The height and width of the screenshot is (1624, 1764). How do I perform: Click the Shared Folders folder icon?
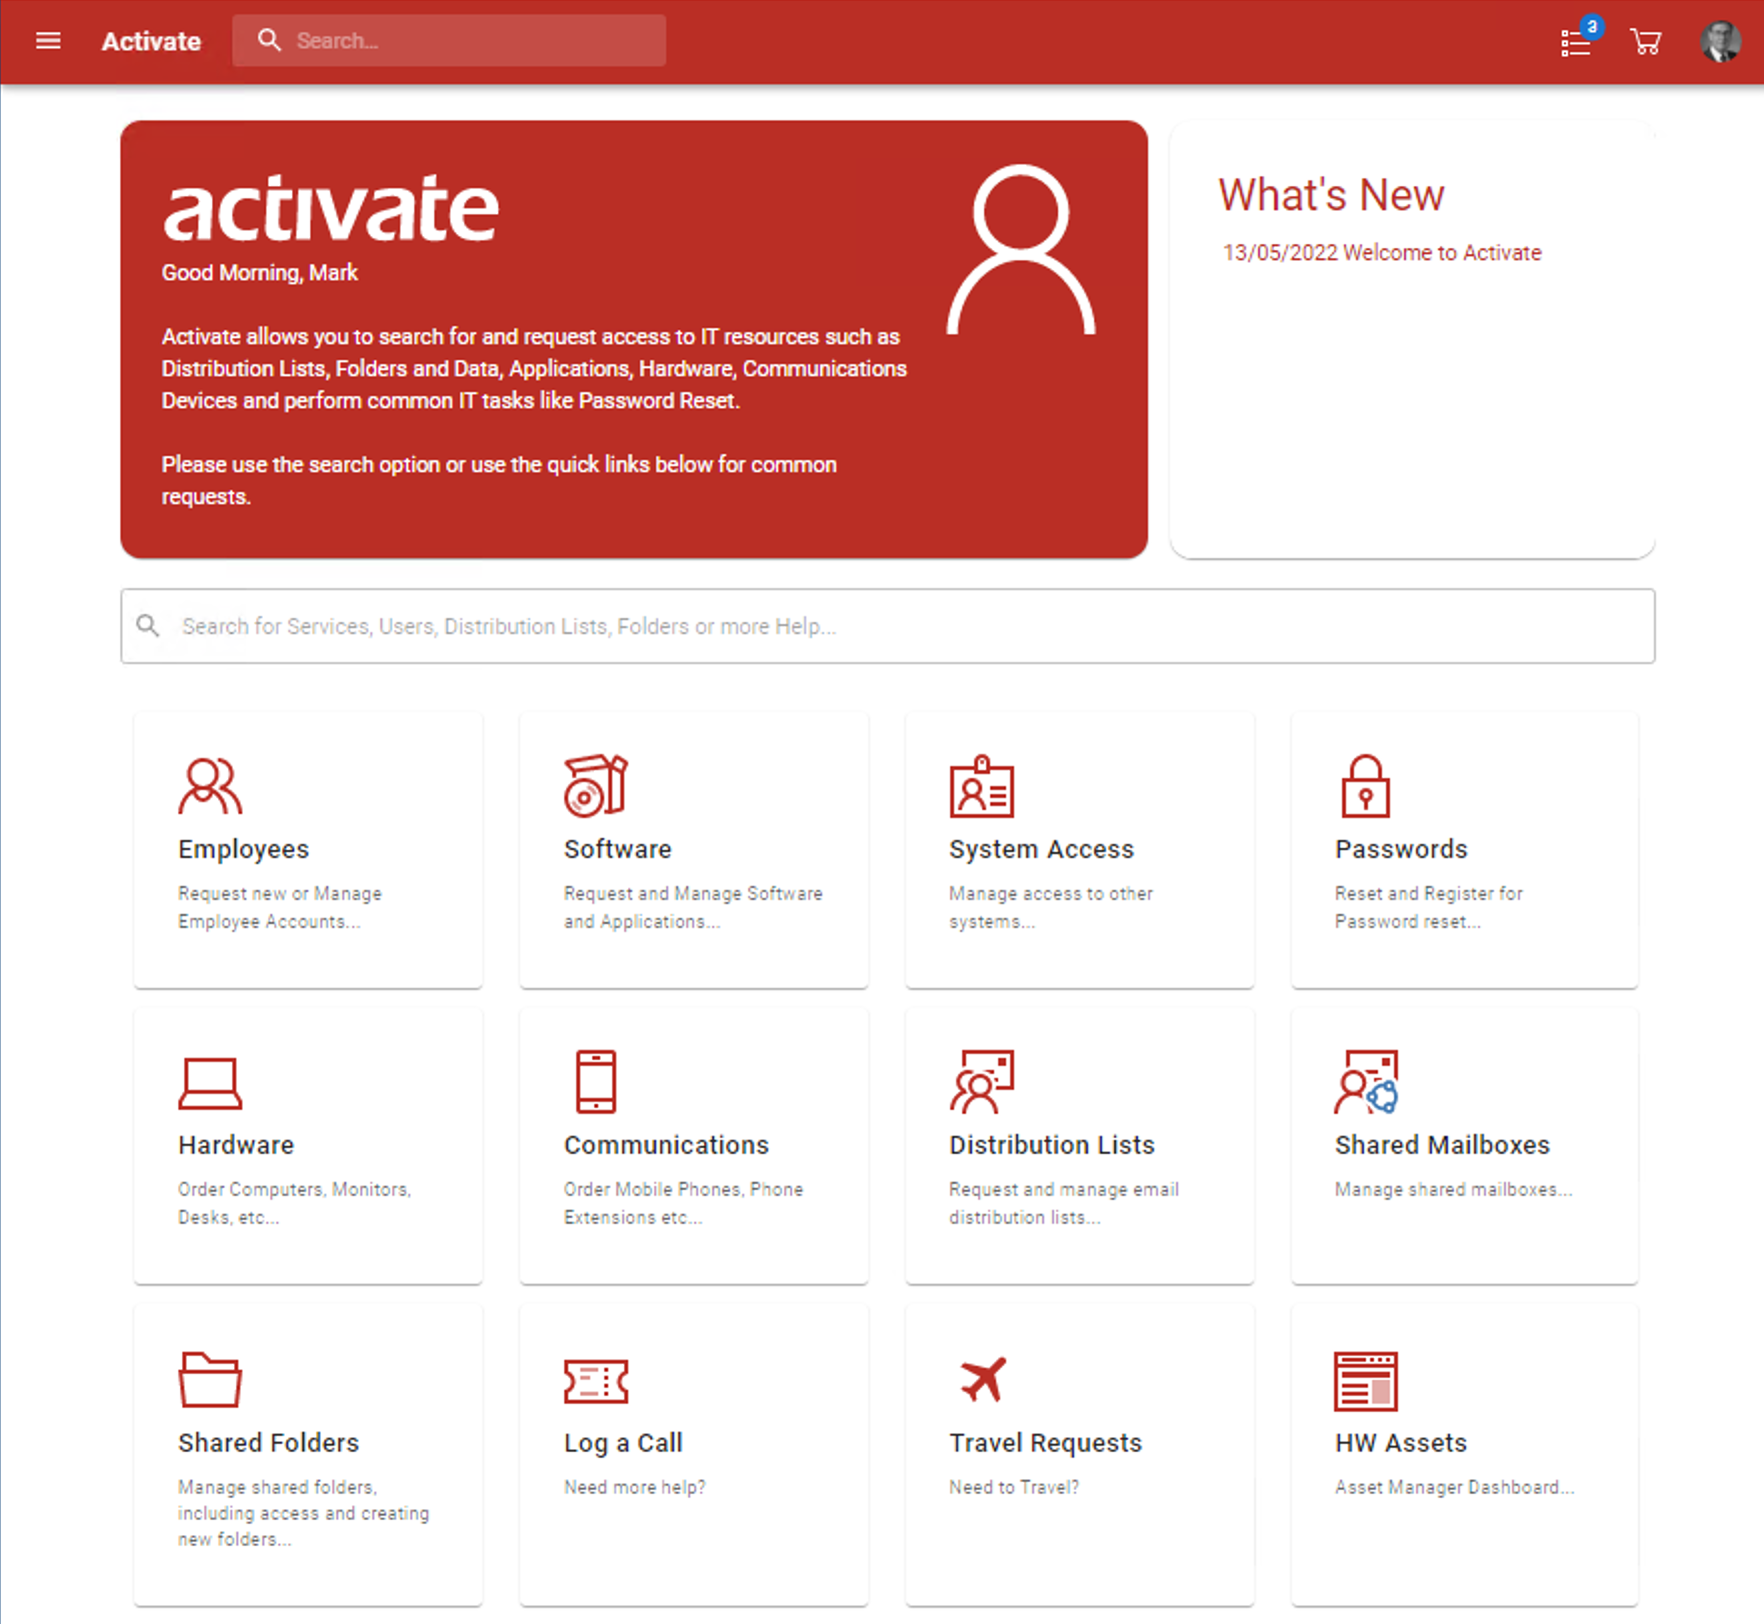210,1380
